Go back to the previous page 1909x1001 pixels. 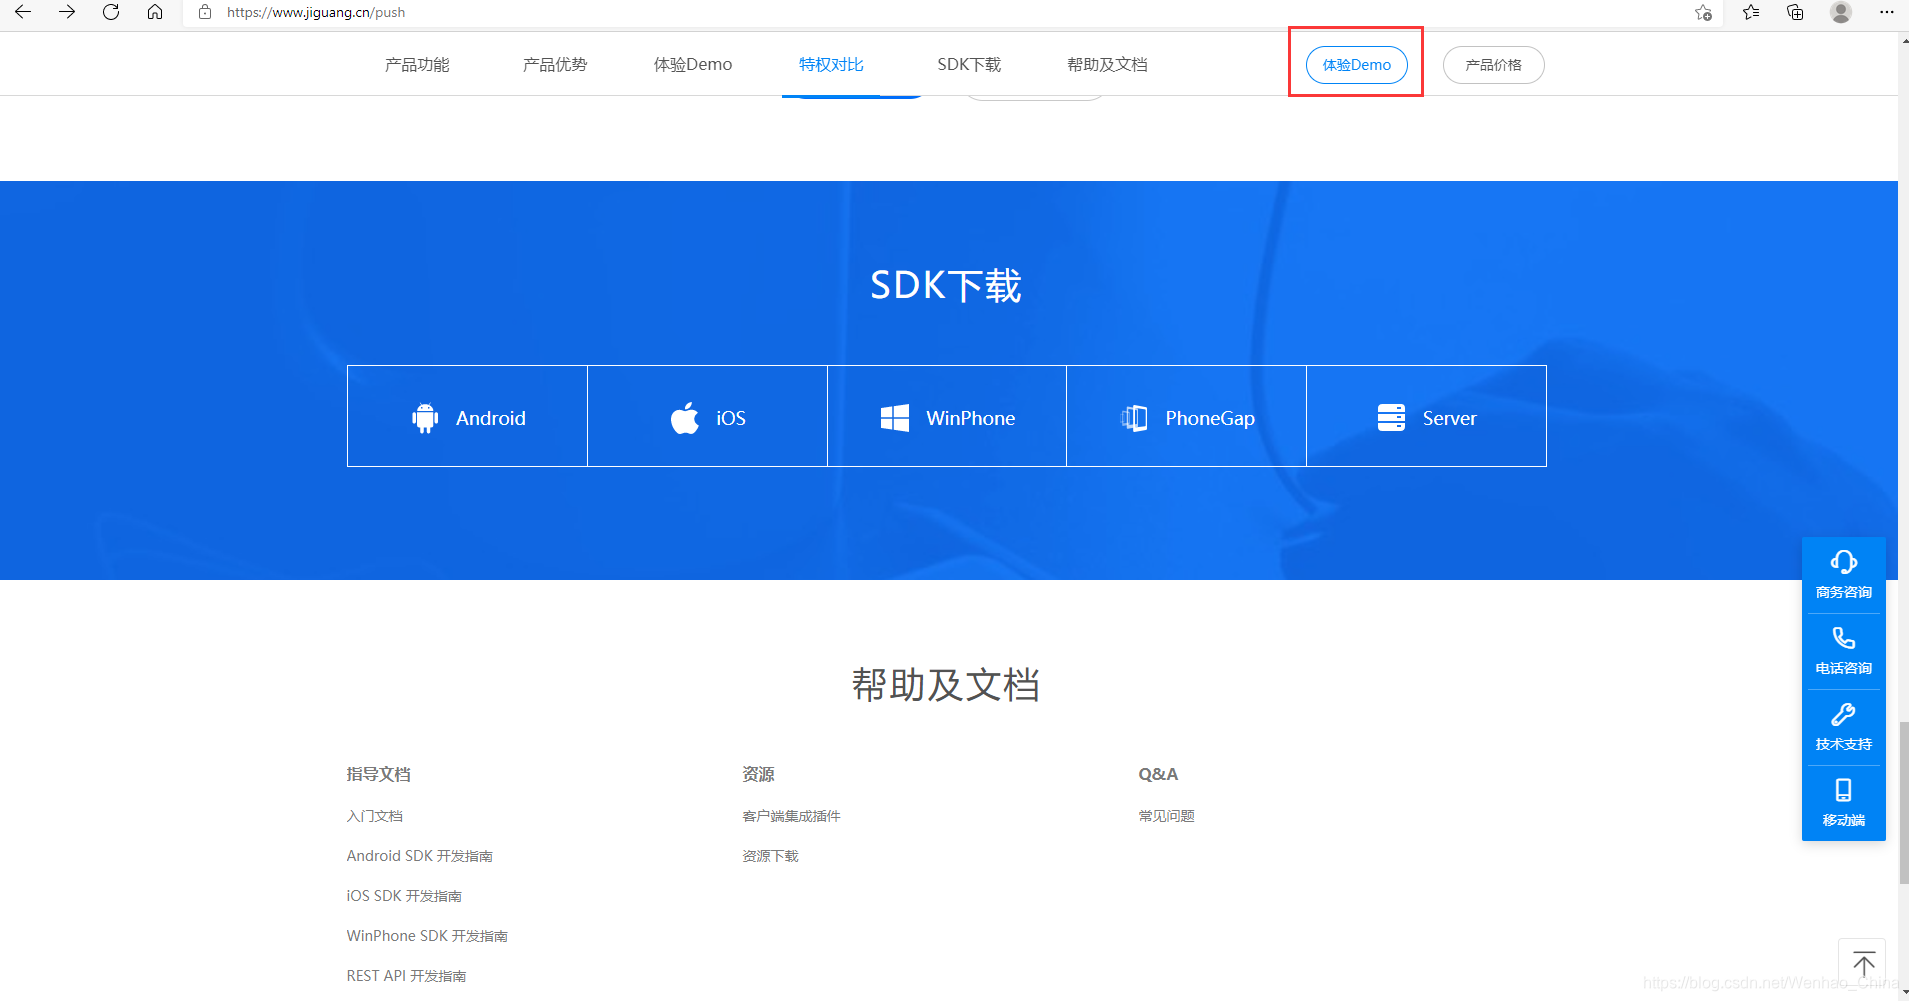(x=23, y=12)
